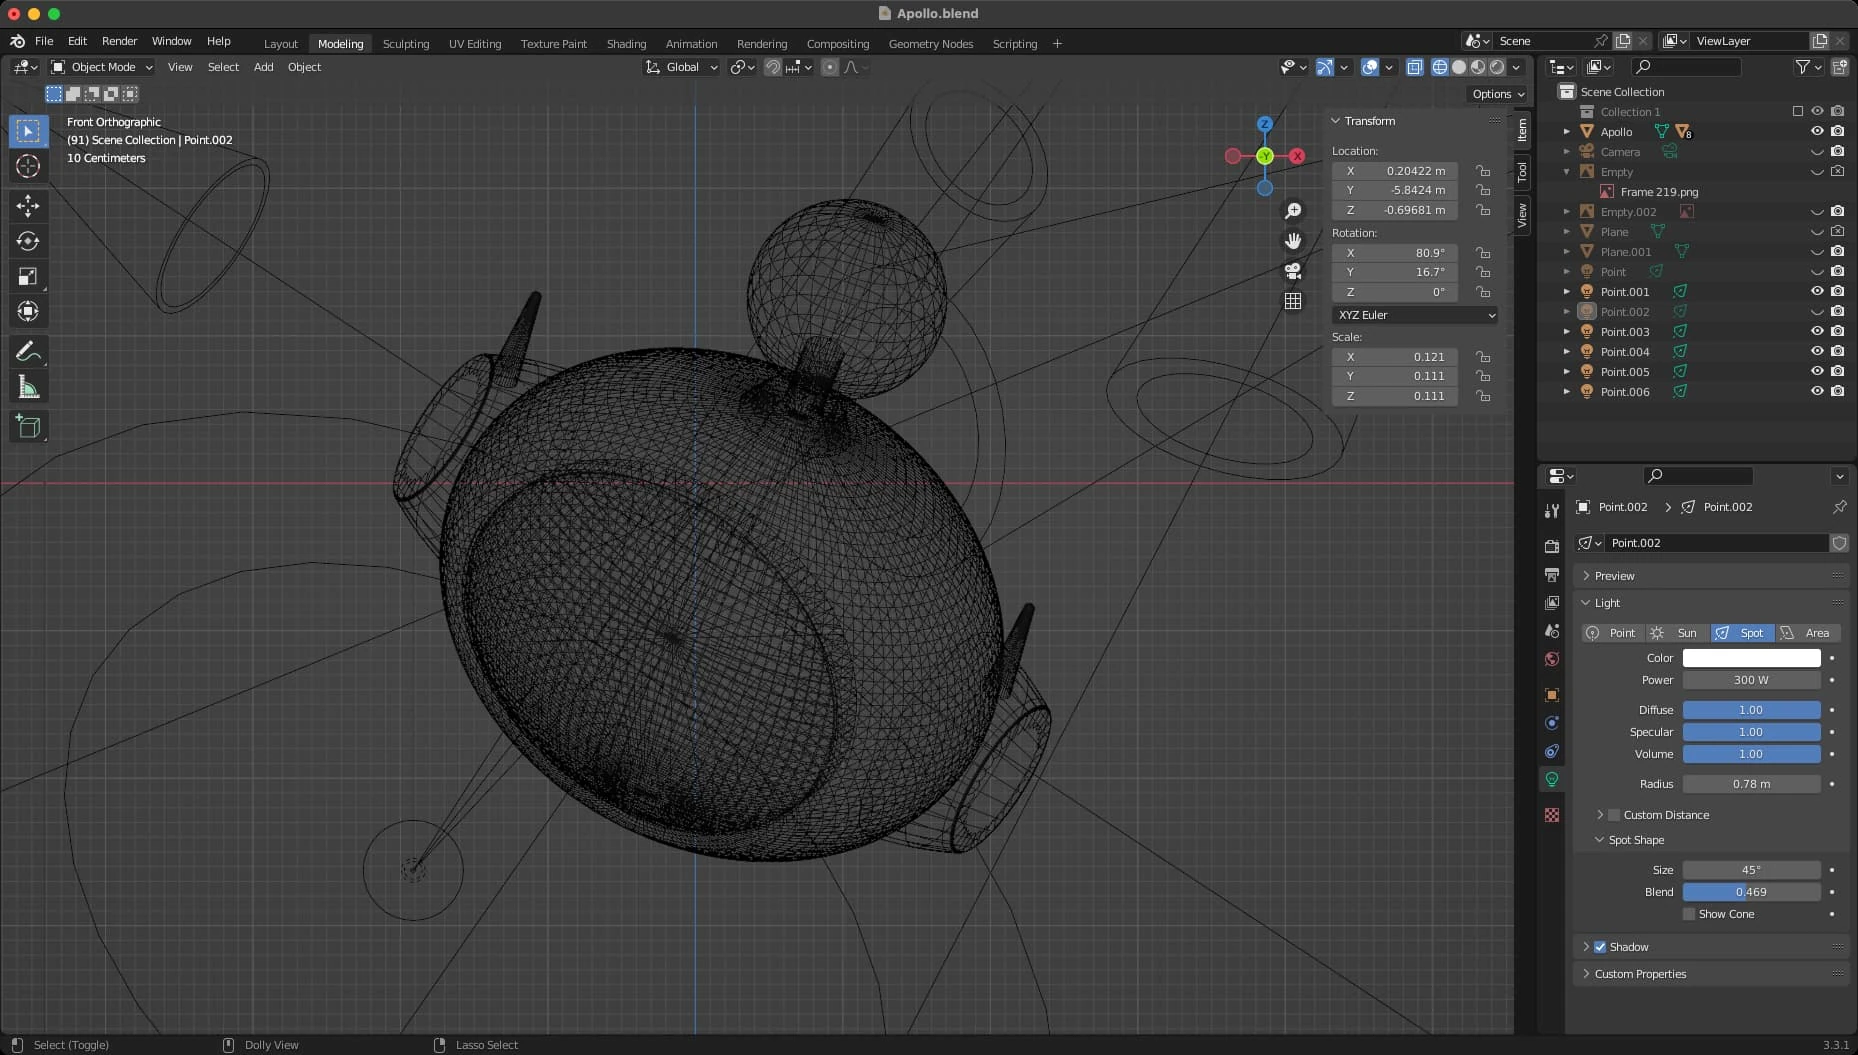
Task: Hide Point.001 in the viewport
Action: pyautogui.click(x=1817, y=291)
